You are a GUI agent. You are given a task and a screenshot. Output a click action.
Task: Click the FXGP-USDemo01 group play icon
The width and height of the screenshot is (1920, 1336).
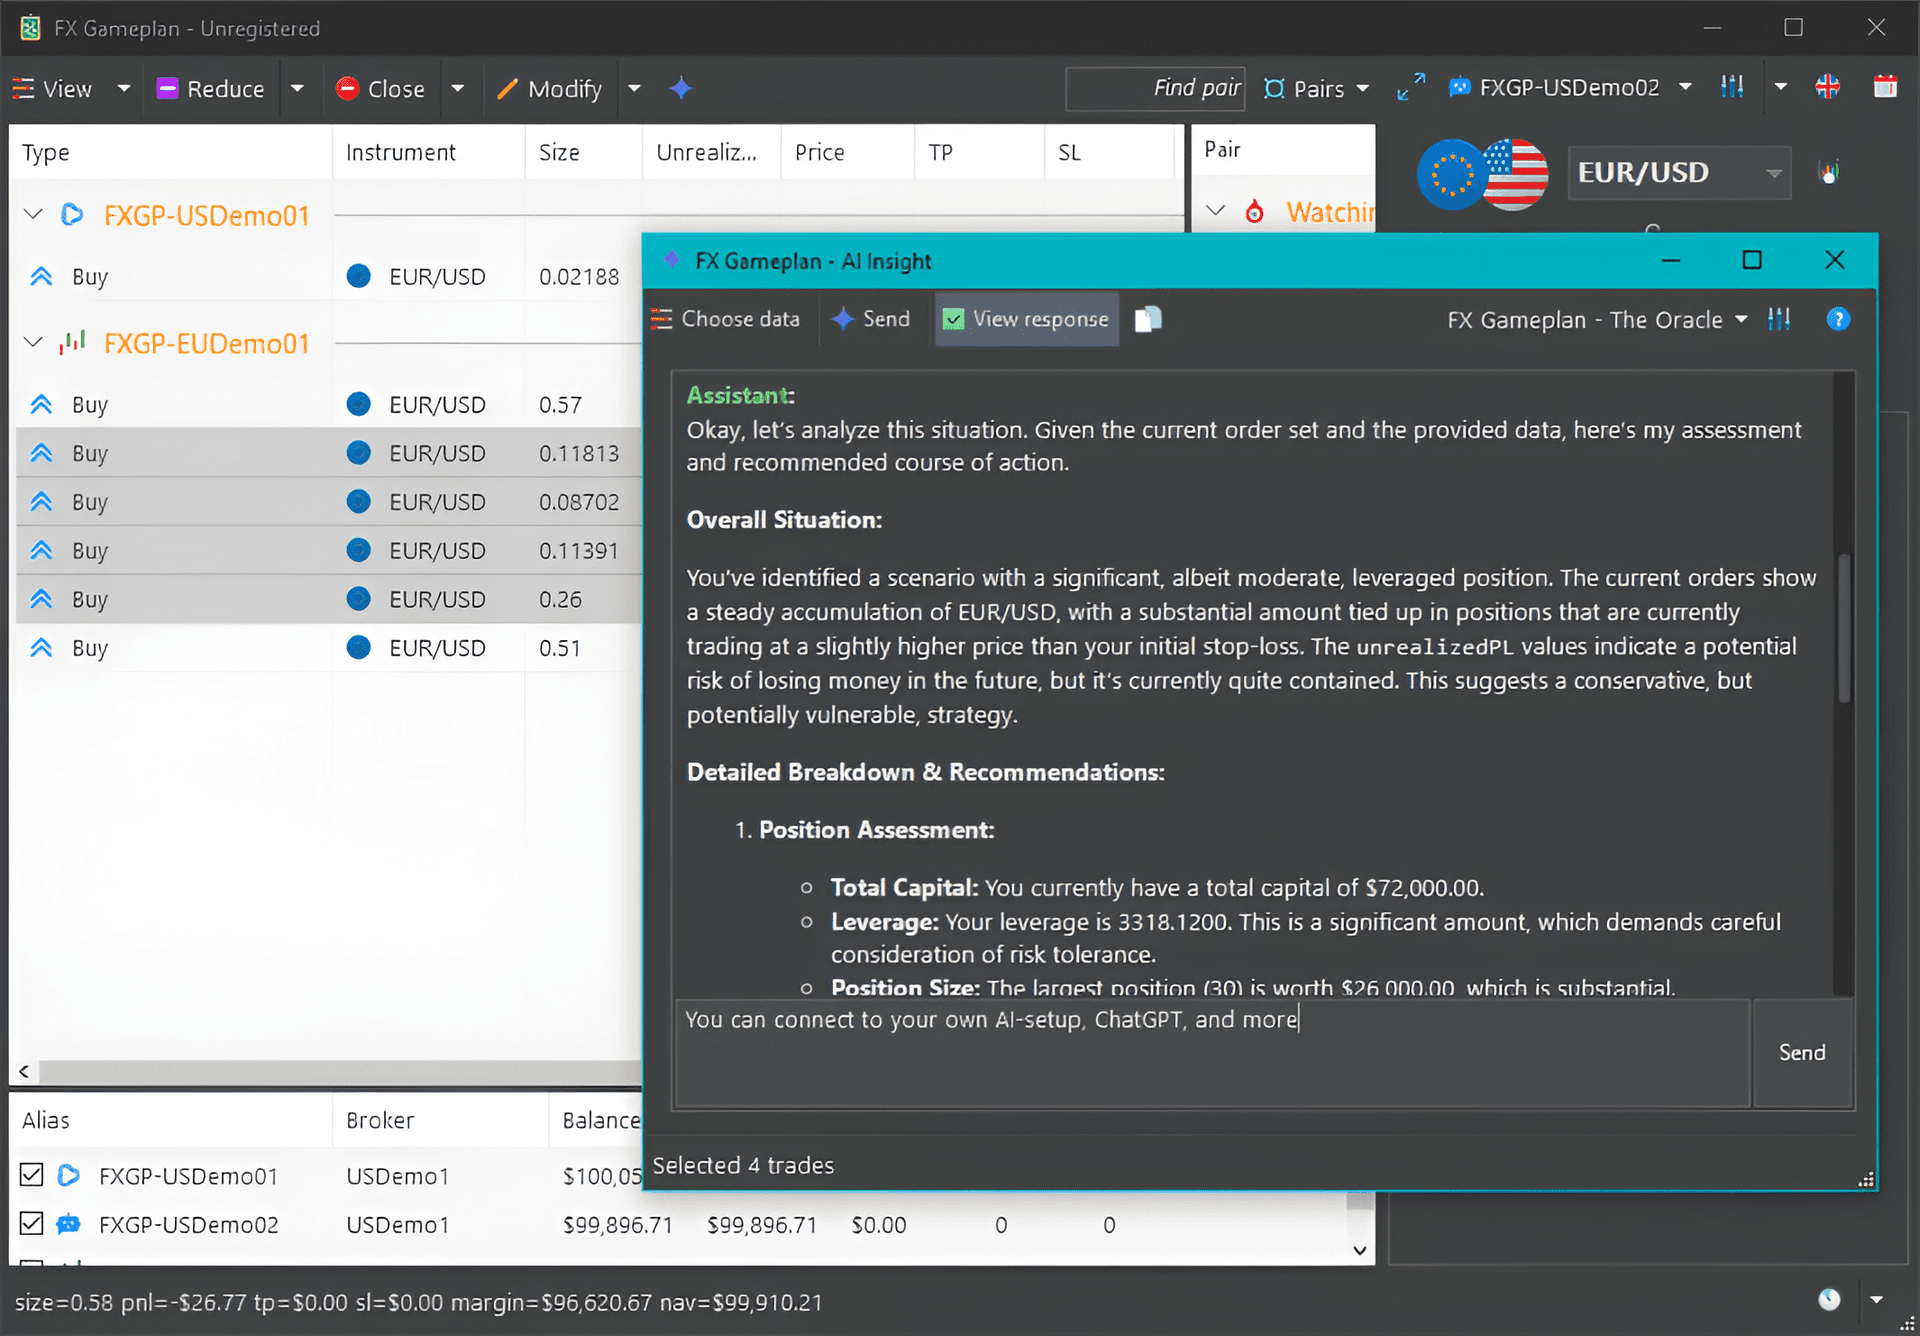point(72,215)
